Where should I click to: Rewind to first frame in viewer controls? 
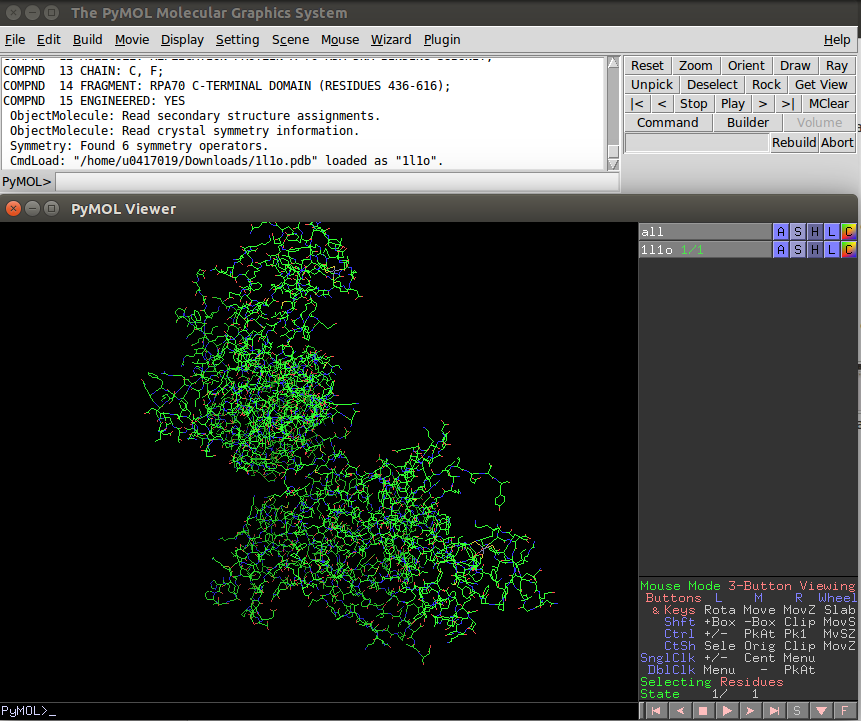pos(656,711)
